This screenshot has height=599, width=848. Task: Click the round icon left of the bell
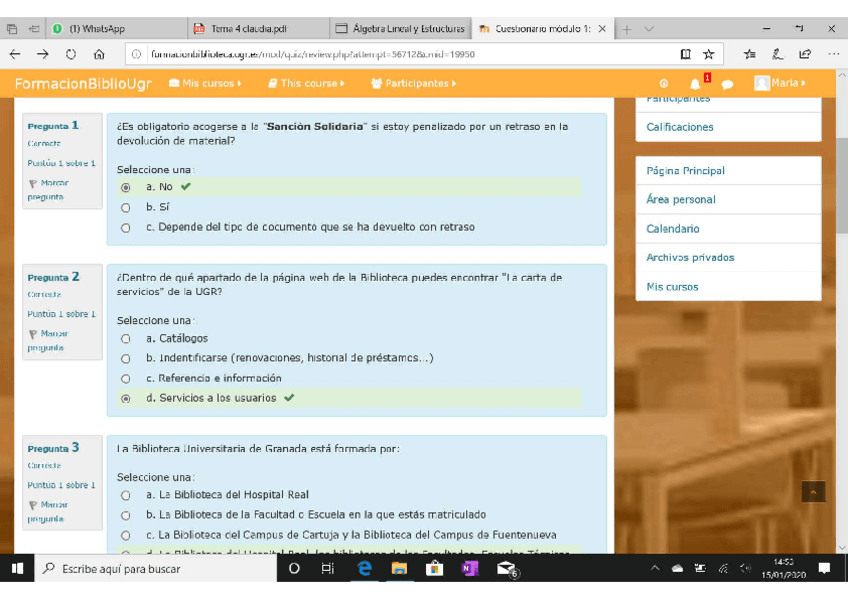pos(664,84)
